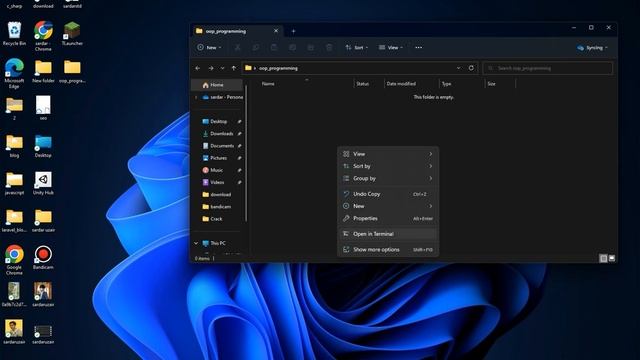Select the Microsoft Edge desktop icon
Viewport: 640px width, 360px height.
(x=14, y=73)
